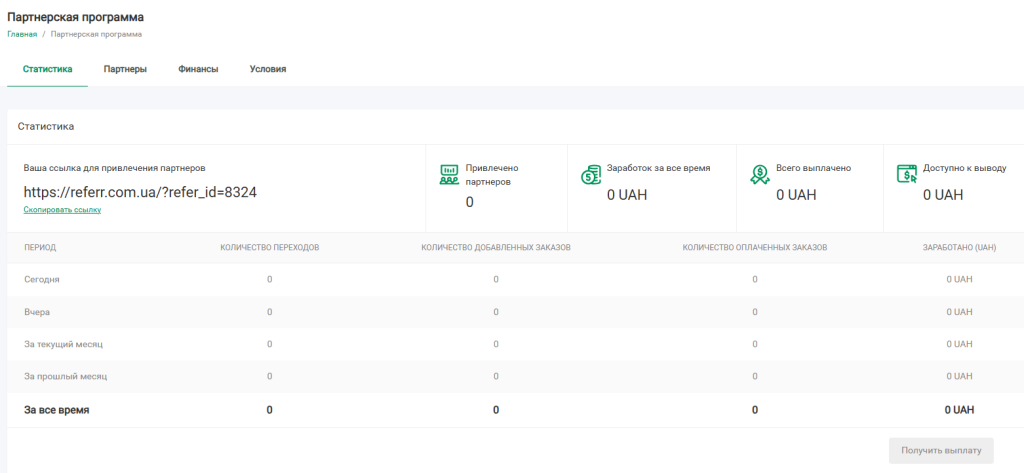Image resolution: width=1024 pixels, height=473 pixels.
Task: Select the referral URL text
Action: [140, 191]
